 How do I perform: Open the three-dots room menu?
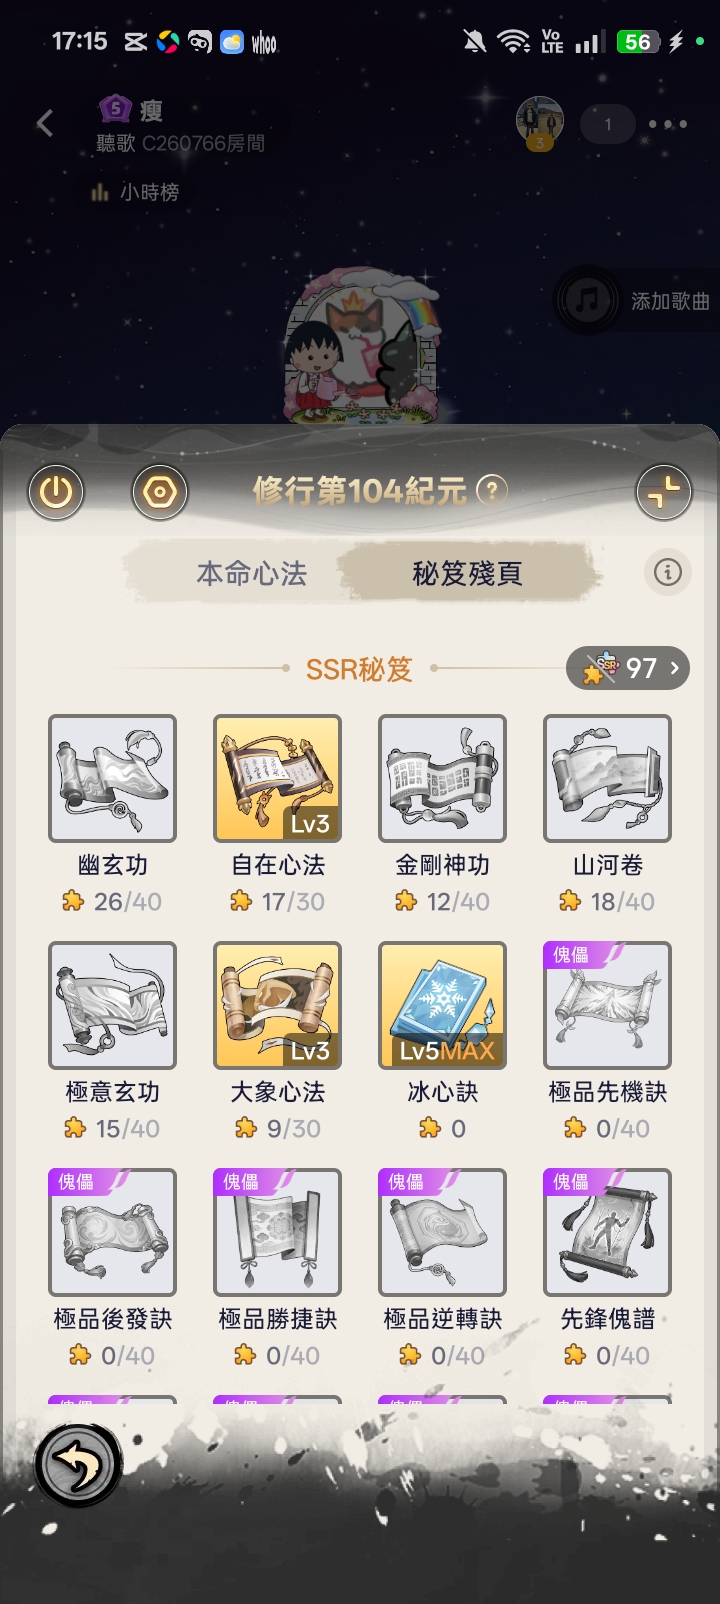pyautogui.click(x=668, y=124)
